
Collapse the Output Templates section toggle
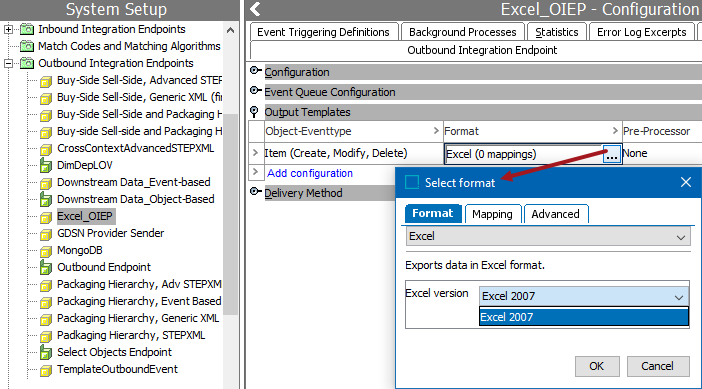(254, 111)
